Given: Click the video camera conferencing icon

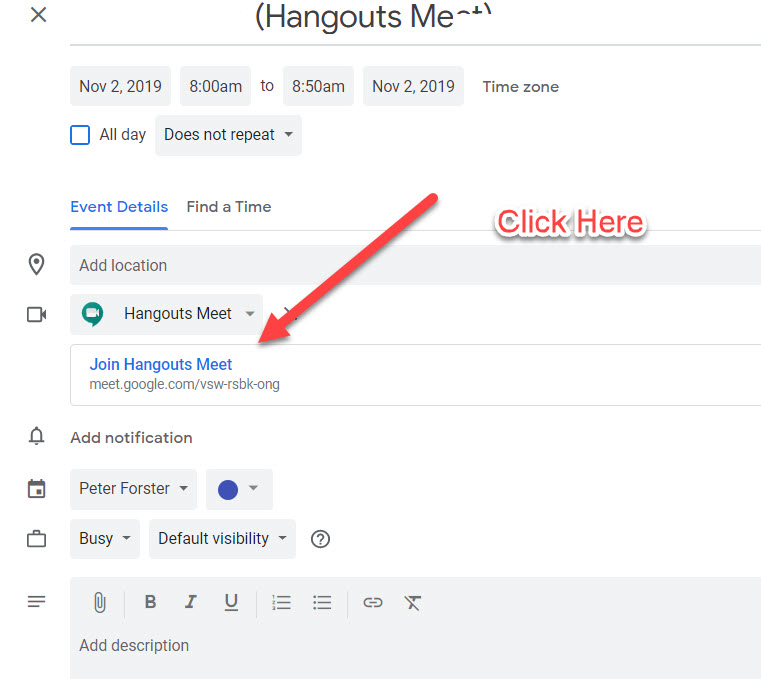Looking at the screenshot, I should [x=36, y=315].
